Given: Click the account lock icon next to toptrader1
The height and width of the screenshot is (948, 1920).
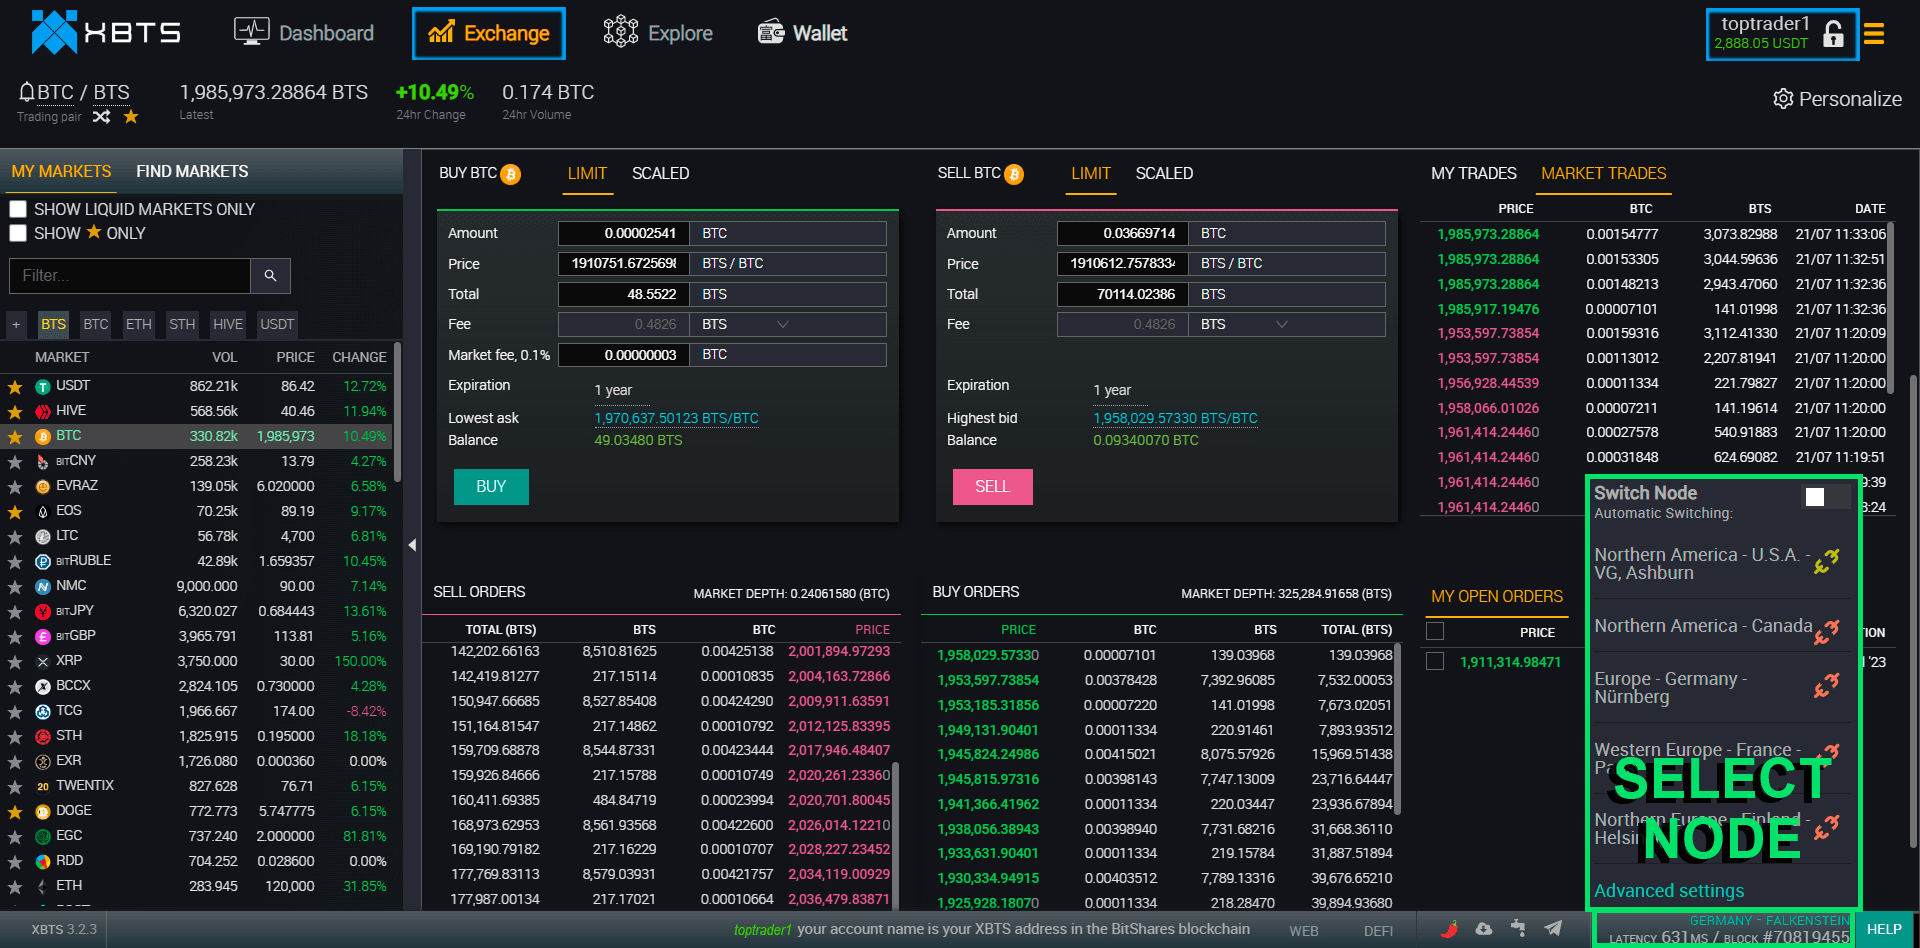Looking at the screenshot, I should [x=1833, y=34].
